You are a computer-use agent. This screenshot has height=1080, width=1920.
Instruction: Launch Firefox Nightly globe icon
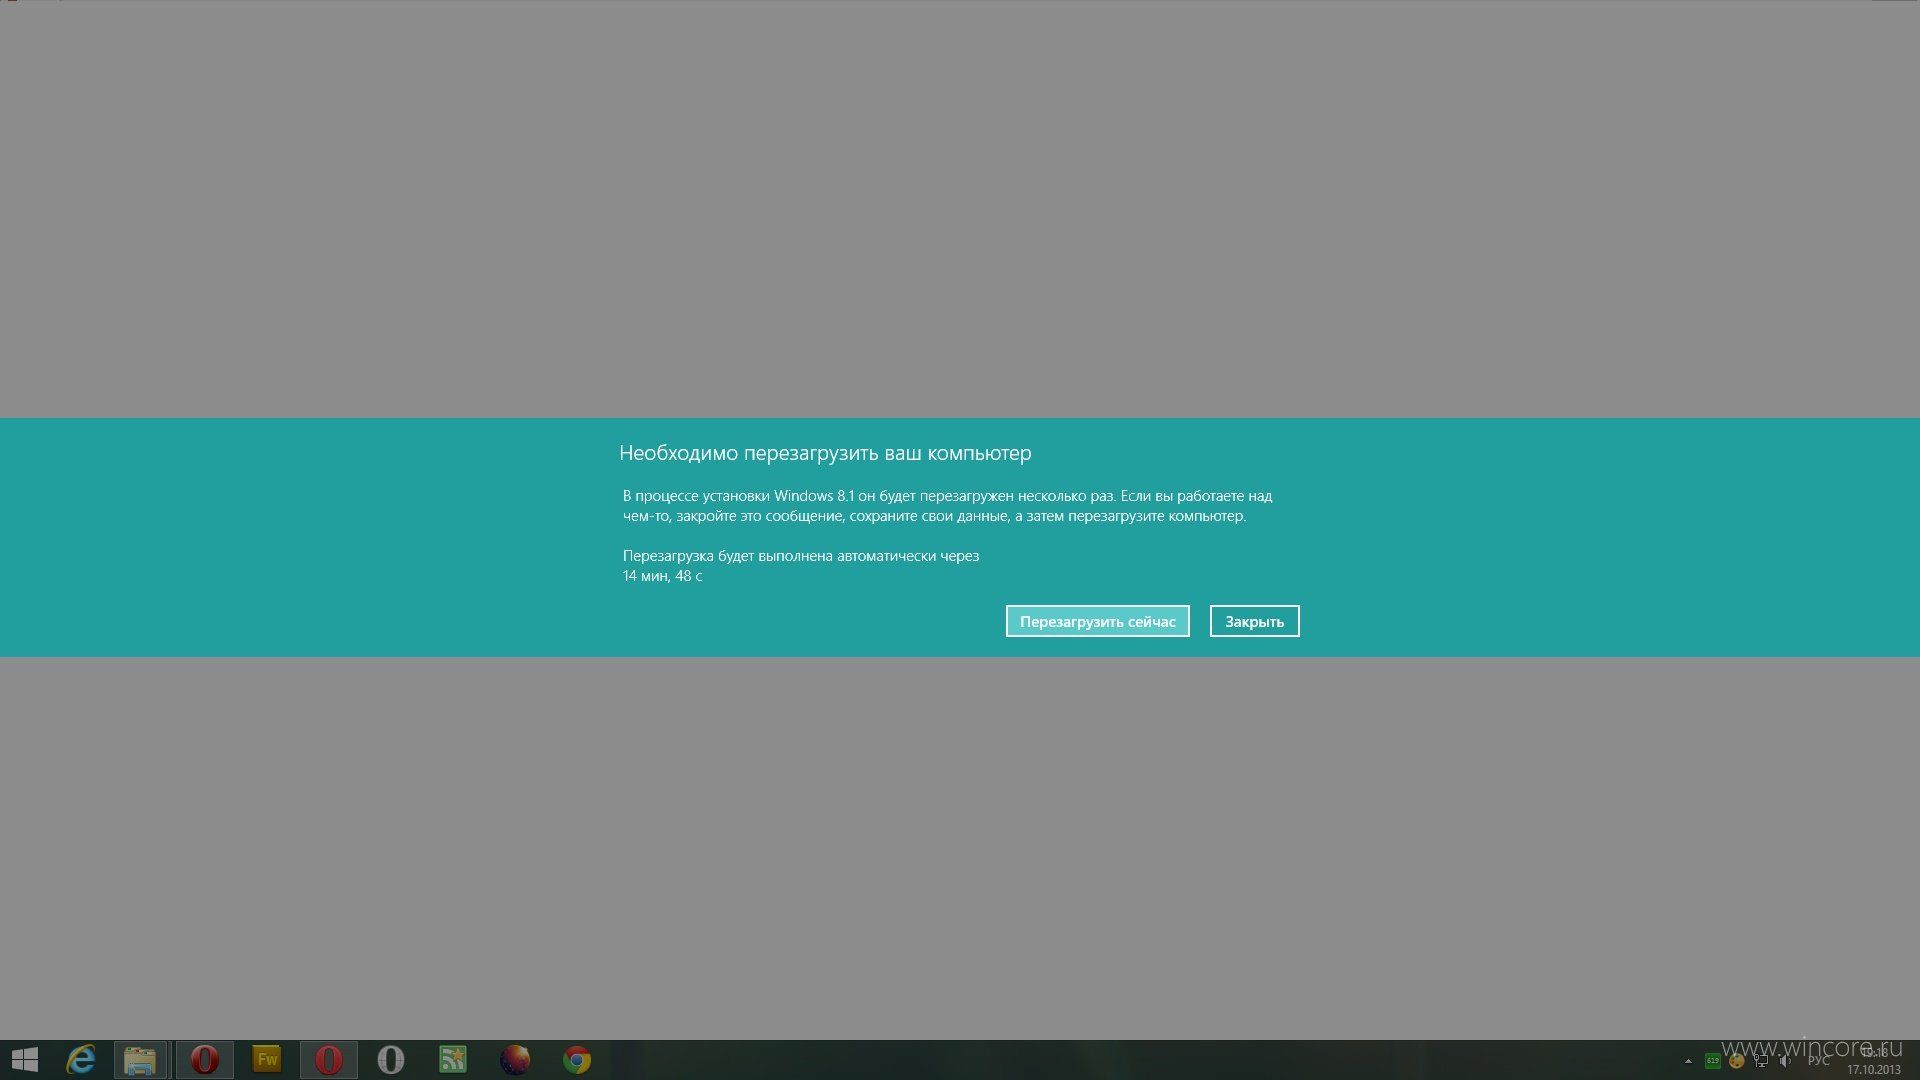point(515,1060)
